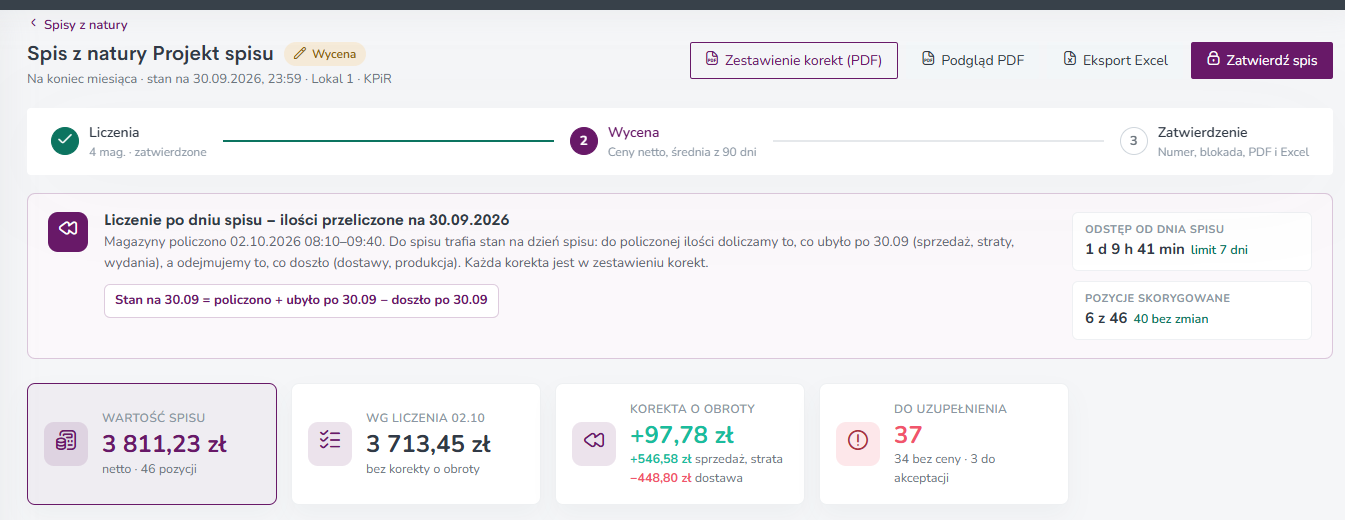
Task: Confirm inventory with Zatwierdź spis button
Action: pyautogui.click(x=1262, y=60)
